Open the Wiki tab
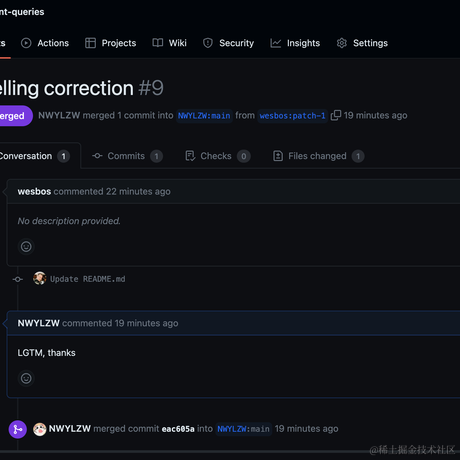 pyautogui.click(x=169, y=43)
